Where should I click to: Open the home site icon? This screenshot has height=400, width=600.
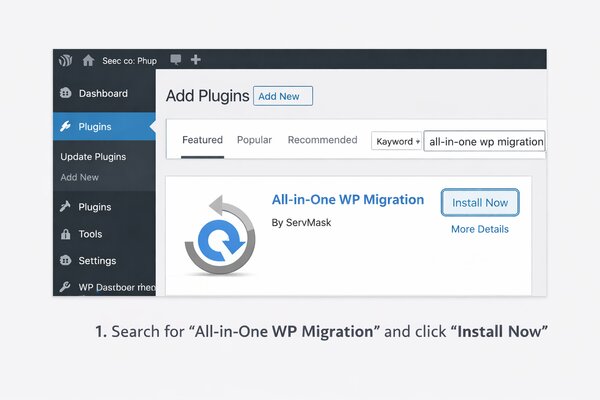(x=88, y=60)
